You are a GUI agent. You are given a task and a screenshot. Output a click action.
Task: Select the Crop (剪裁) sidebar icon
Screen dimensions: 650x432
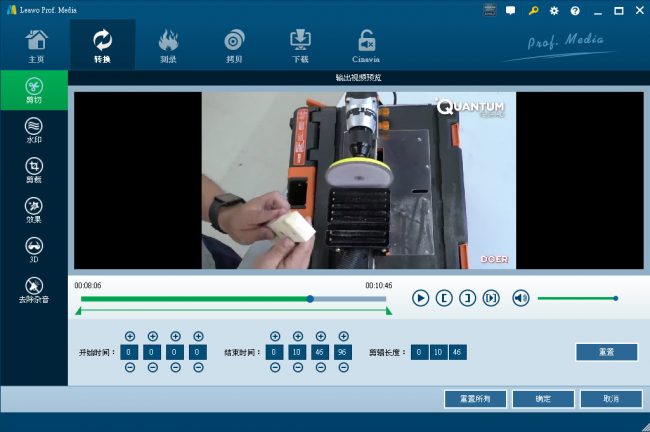click(34, 170)
